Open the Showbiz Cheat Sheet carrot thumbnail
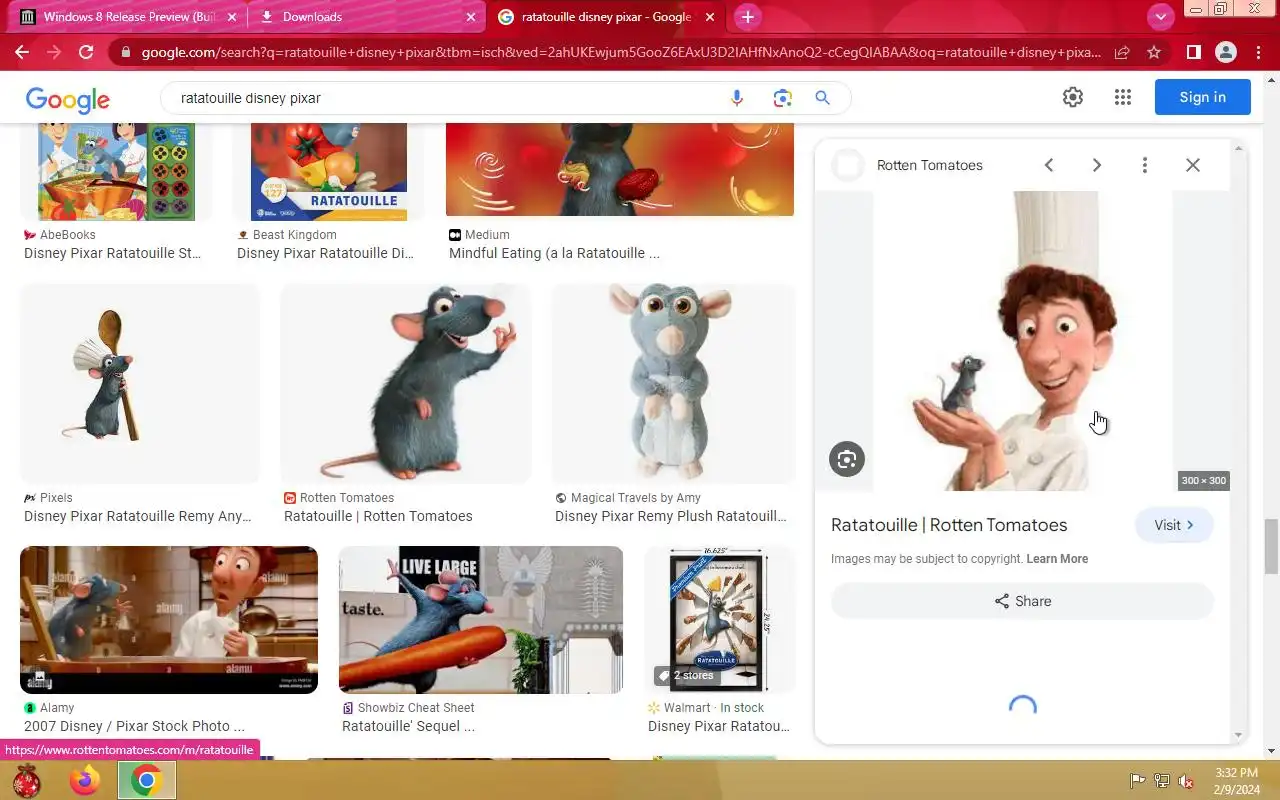Viewport: 1280px width, 800px height. (481, 620)
